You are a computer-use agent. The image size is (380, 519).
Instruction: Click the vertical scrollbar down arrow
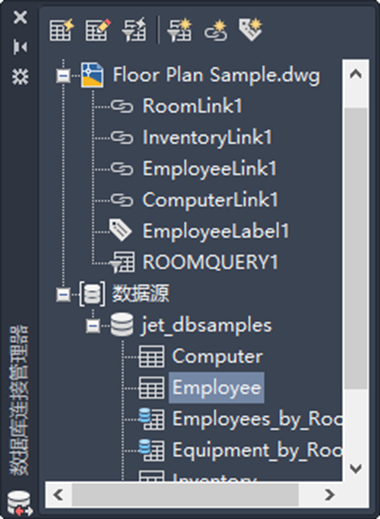tap(356, 468)
